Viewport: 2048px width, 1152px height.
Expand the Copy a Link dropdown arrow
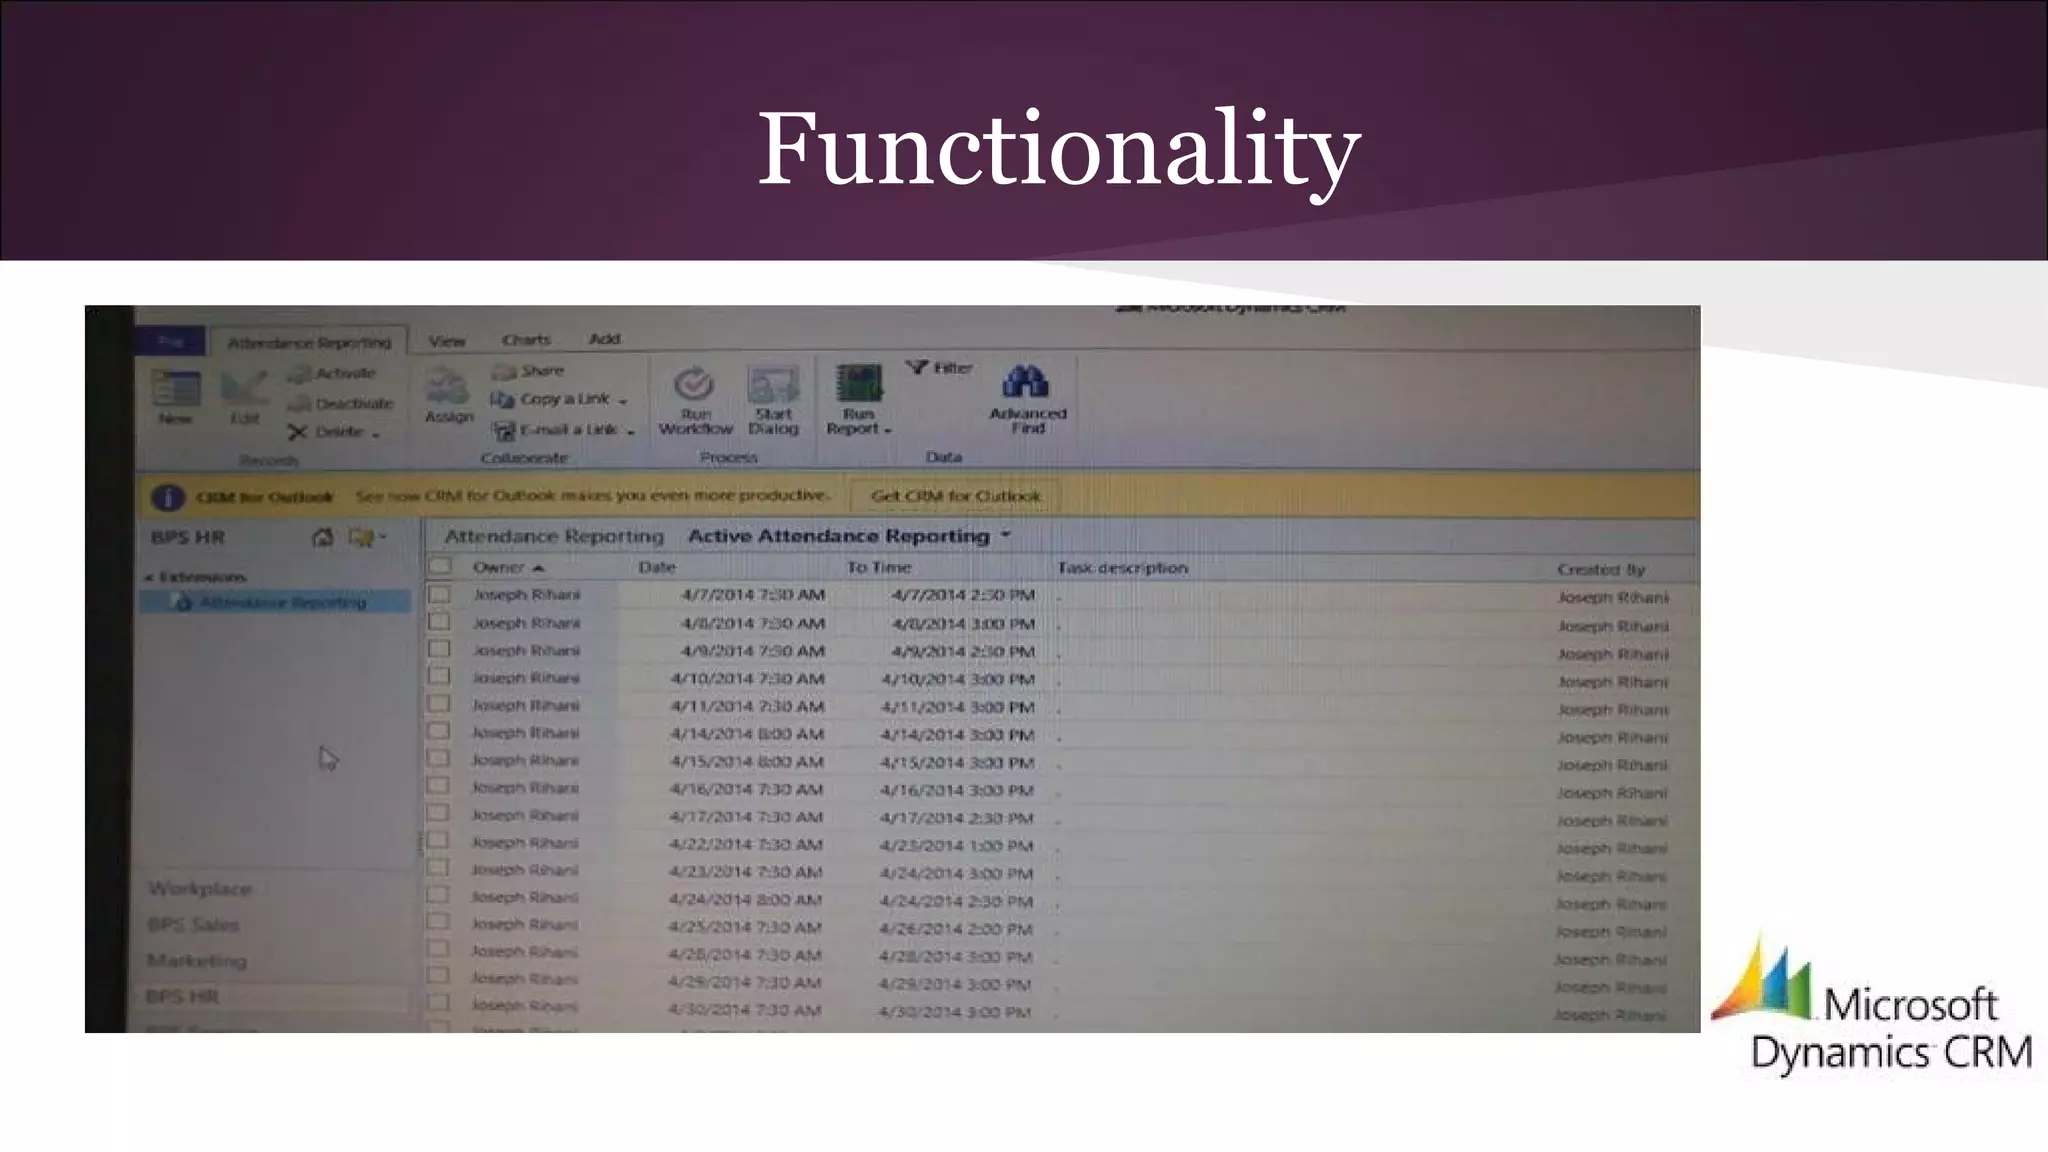(x=623, y=402)
